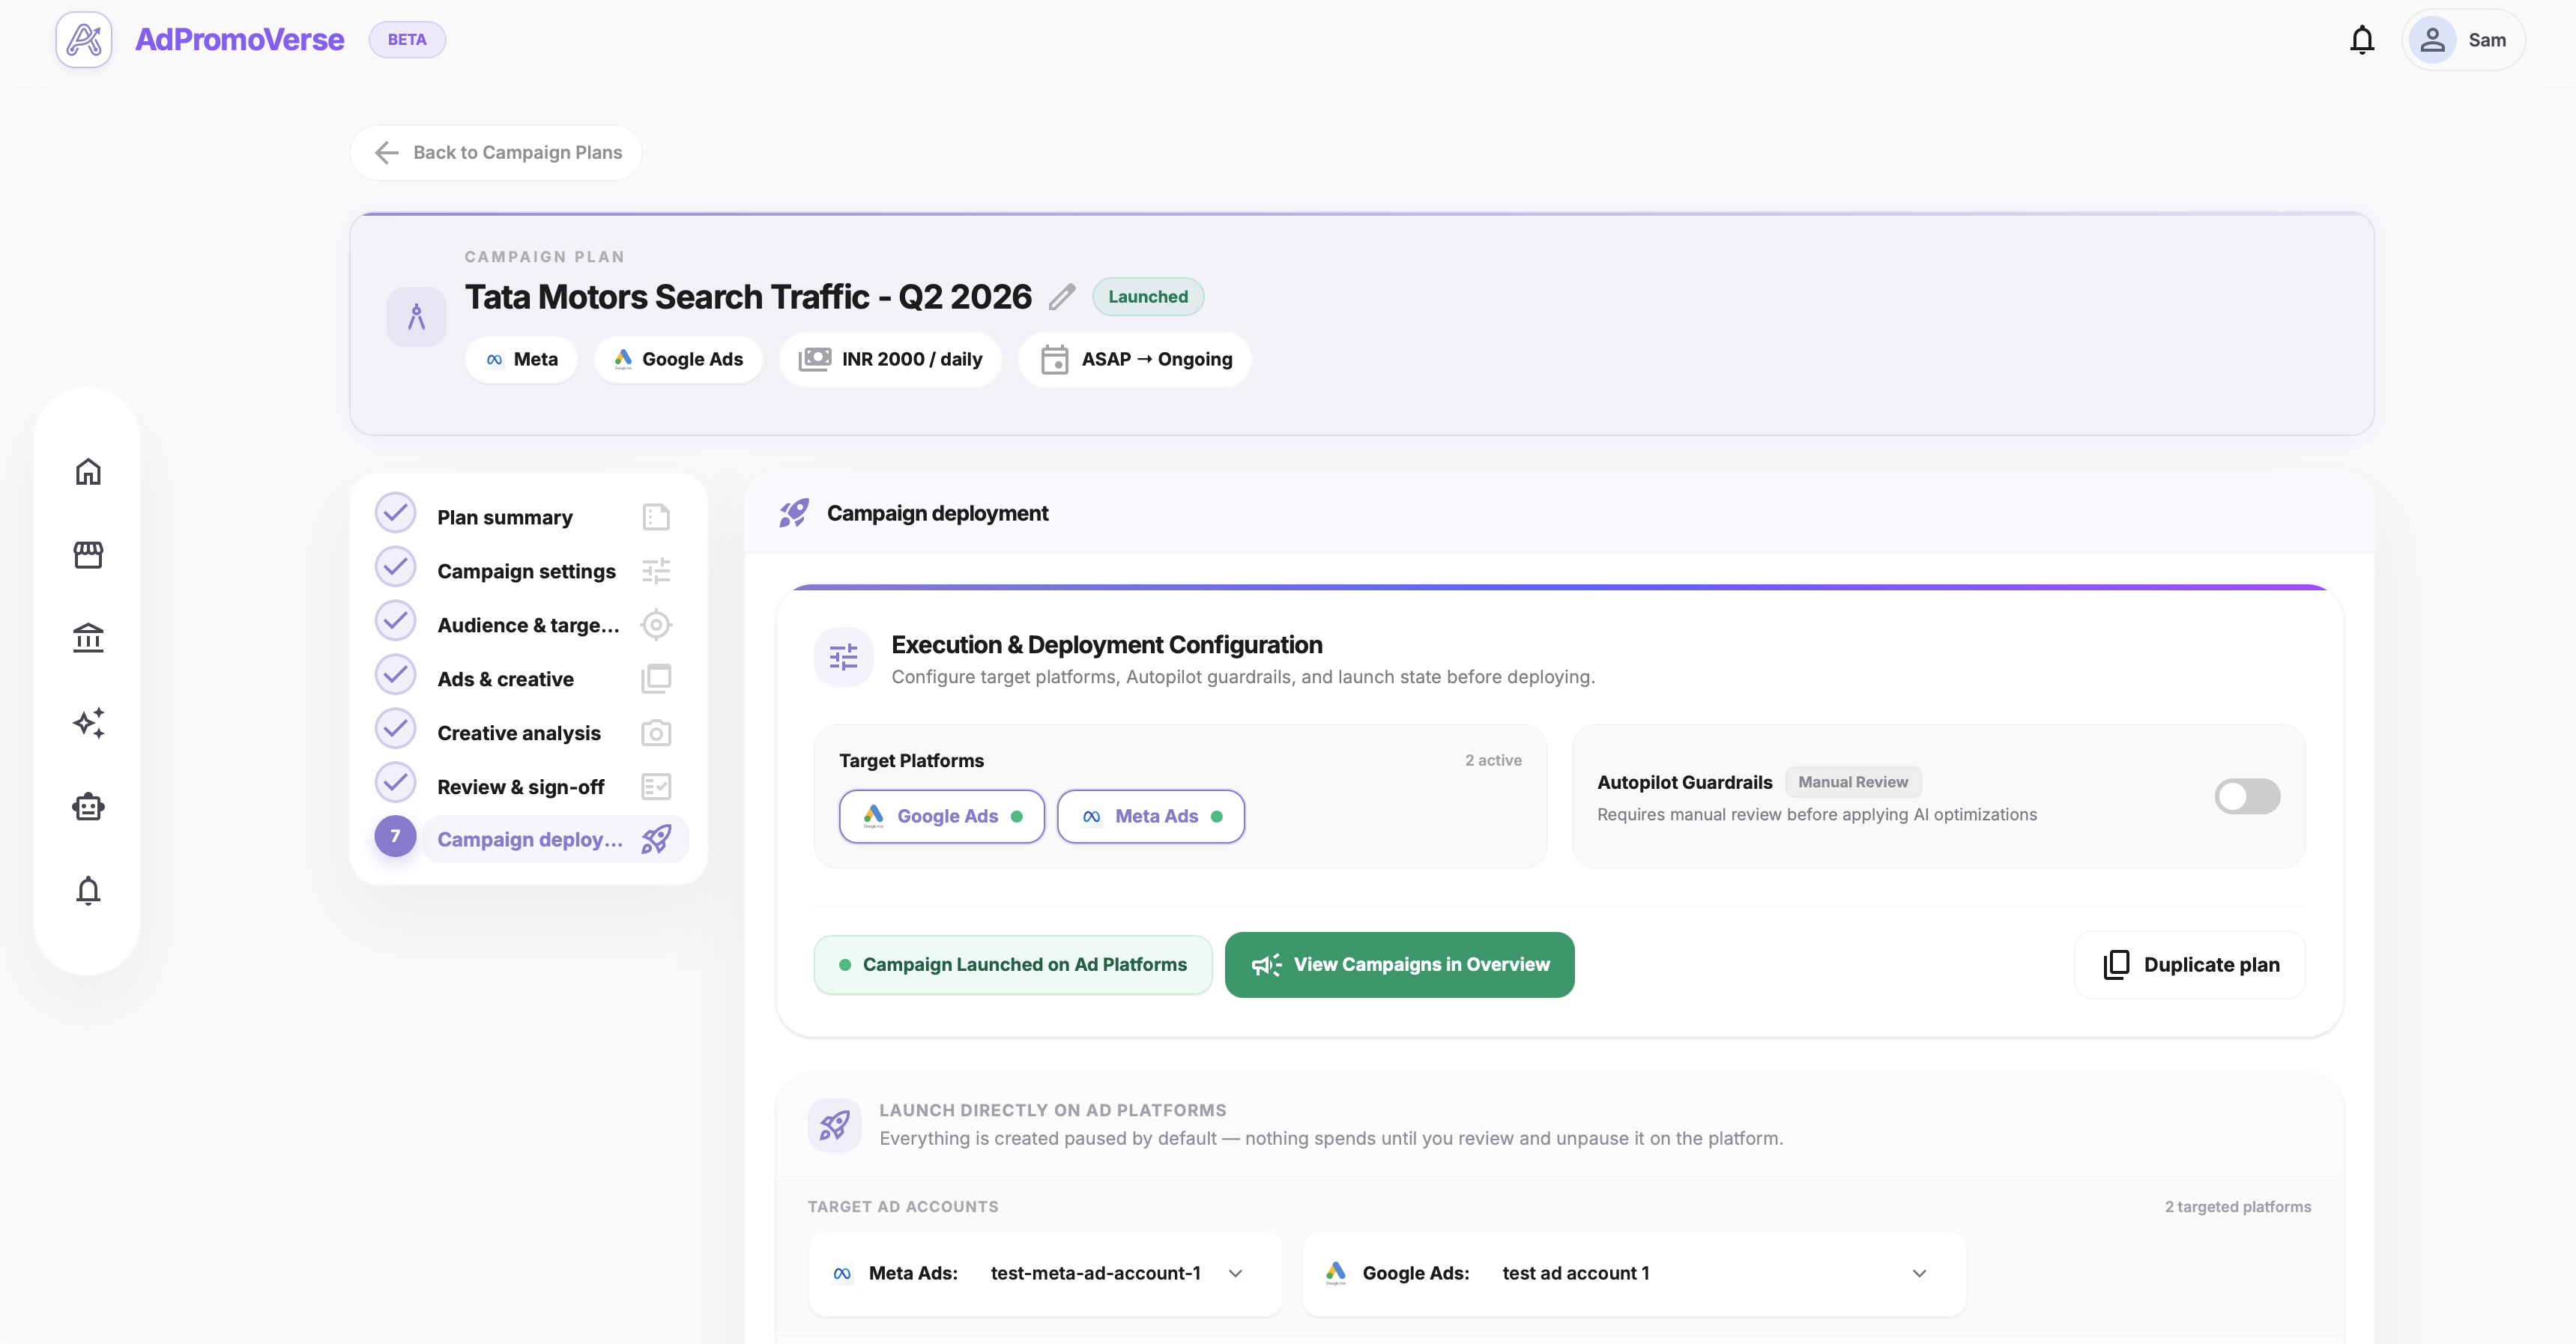Click the Plan summary document icon
2576x1344 pixels.
656,517
